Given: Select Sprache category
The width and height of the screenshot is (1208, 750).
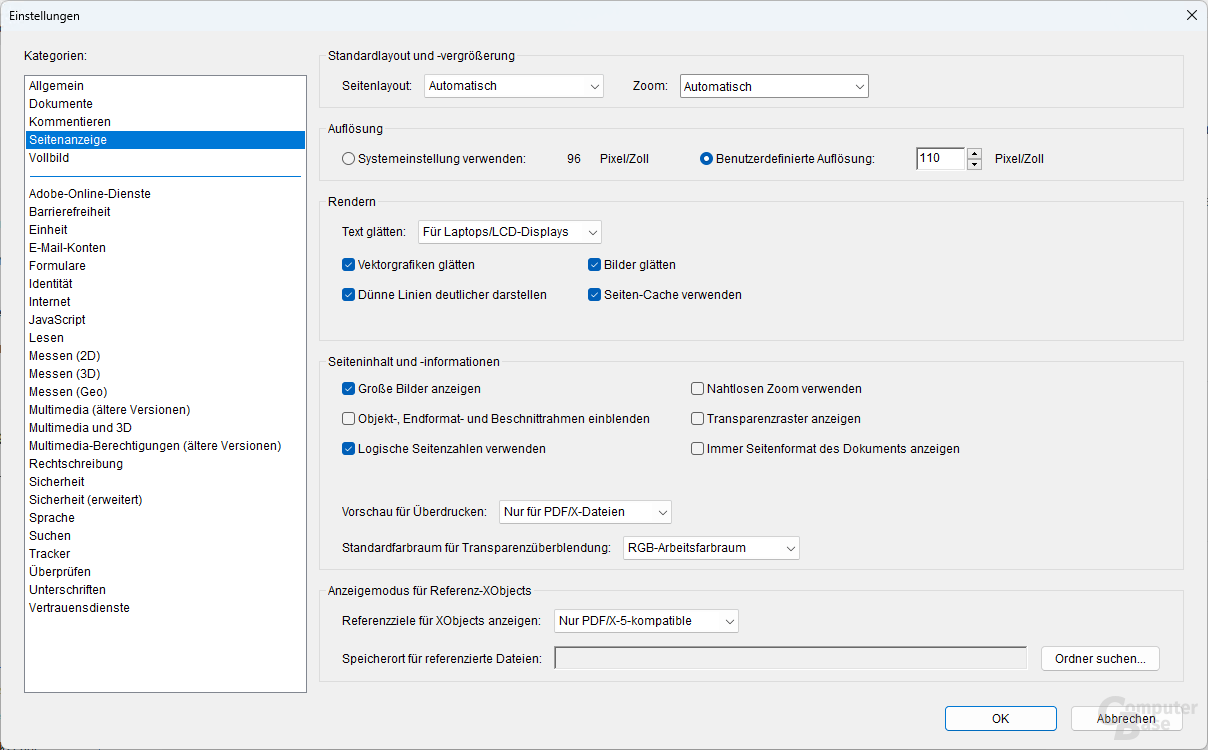Looking at the screenshot, I should point(165,518).
